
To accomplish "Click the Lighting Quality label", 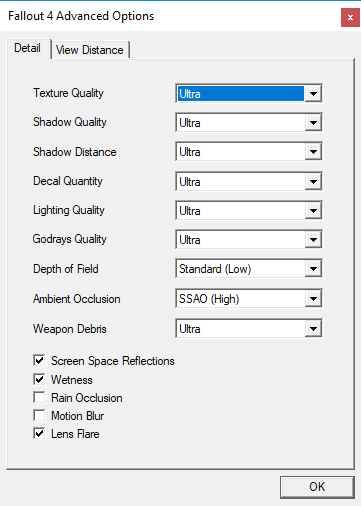I will click(x=69, y=210).
